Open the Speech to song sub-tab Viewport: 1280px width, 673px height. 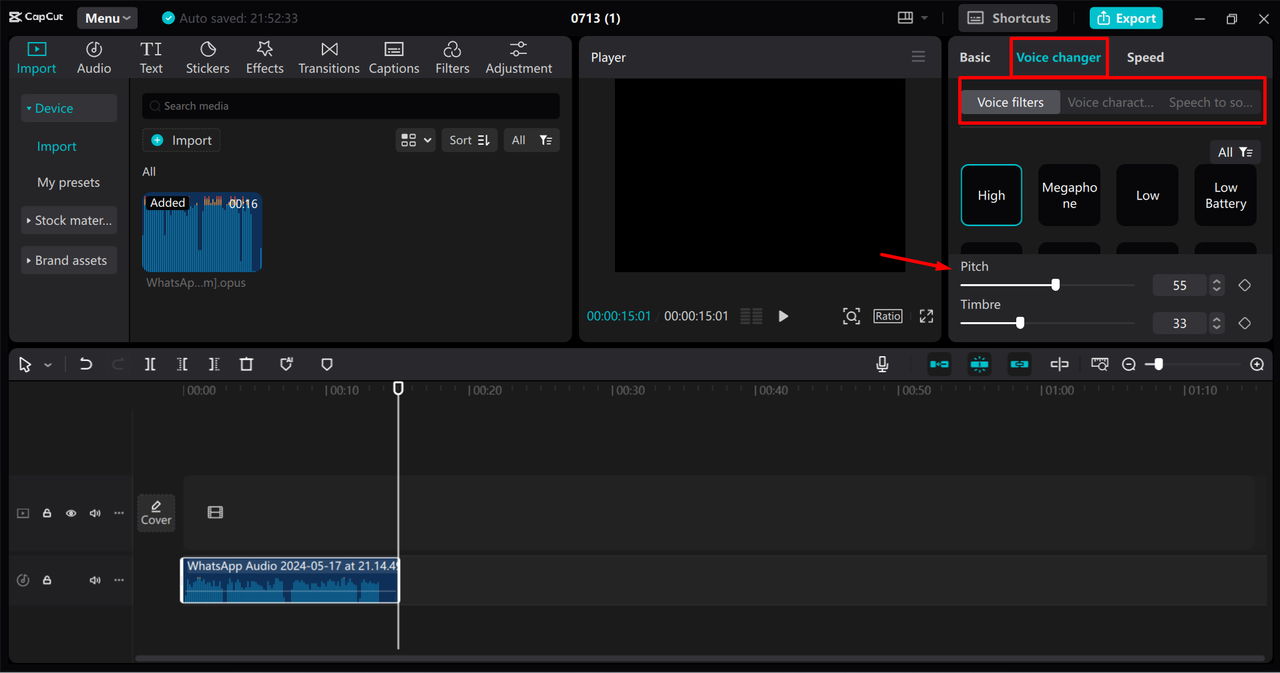point(1210,102)
